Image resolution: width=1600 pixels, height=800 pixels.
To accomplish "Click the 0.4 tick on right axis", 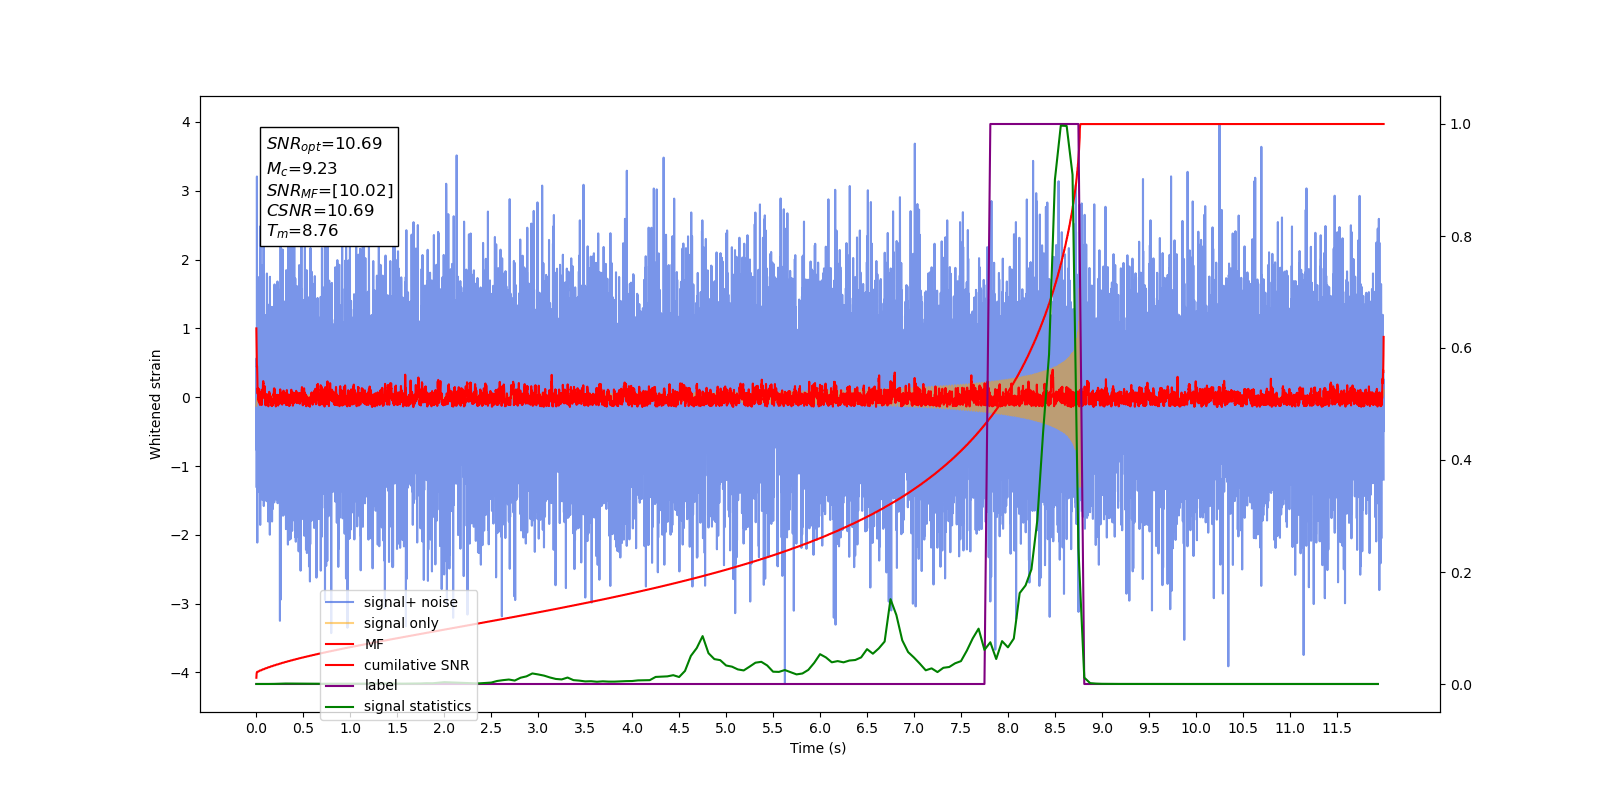I will coord(1461,461).
